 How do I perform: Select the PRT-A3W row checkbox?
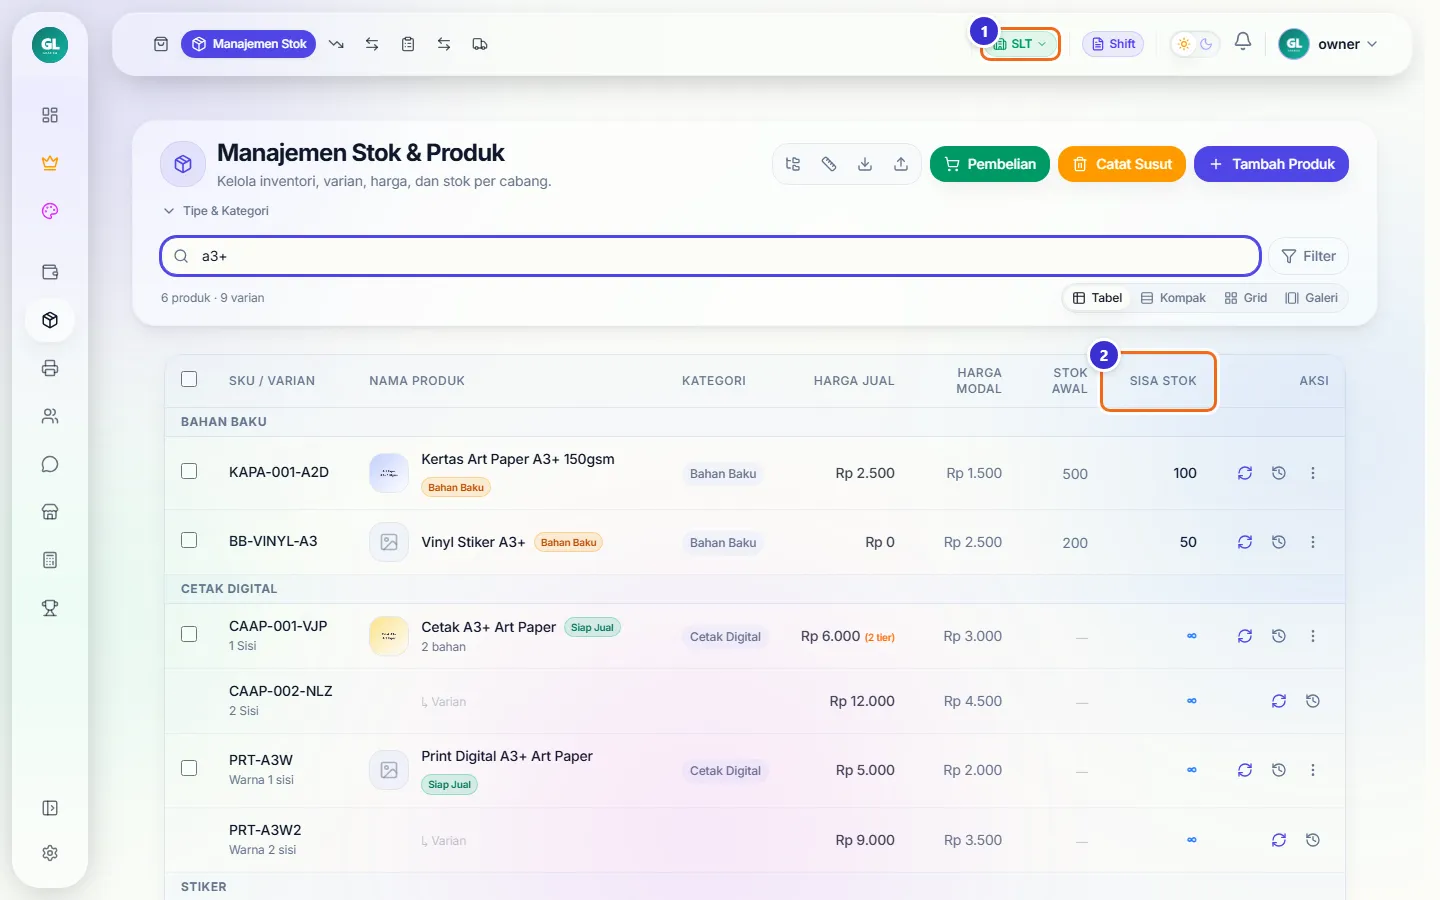click(x=189, y=768)
